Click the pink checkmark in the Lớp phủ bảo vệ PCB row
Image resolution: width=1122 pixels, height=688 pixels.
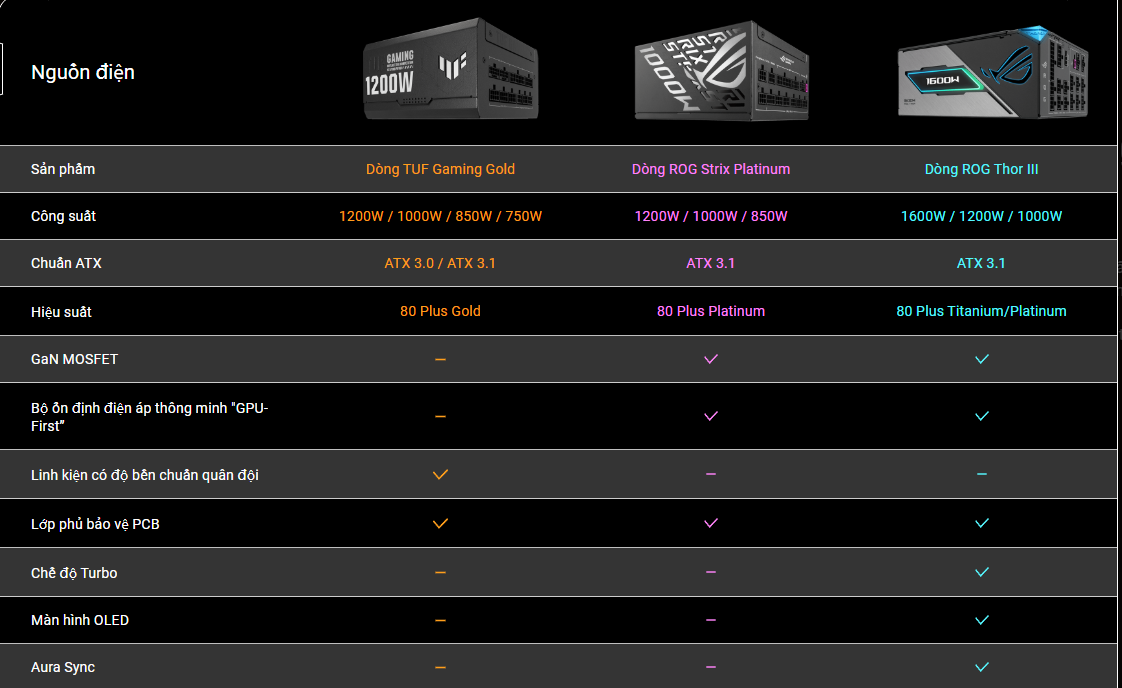coord(711,523)
